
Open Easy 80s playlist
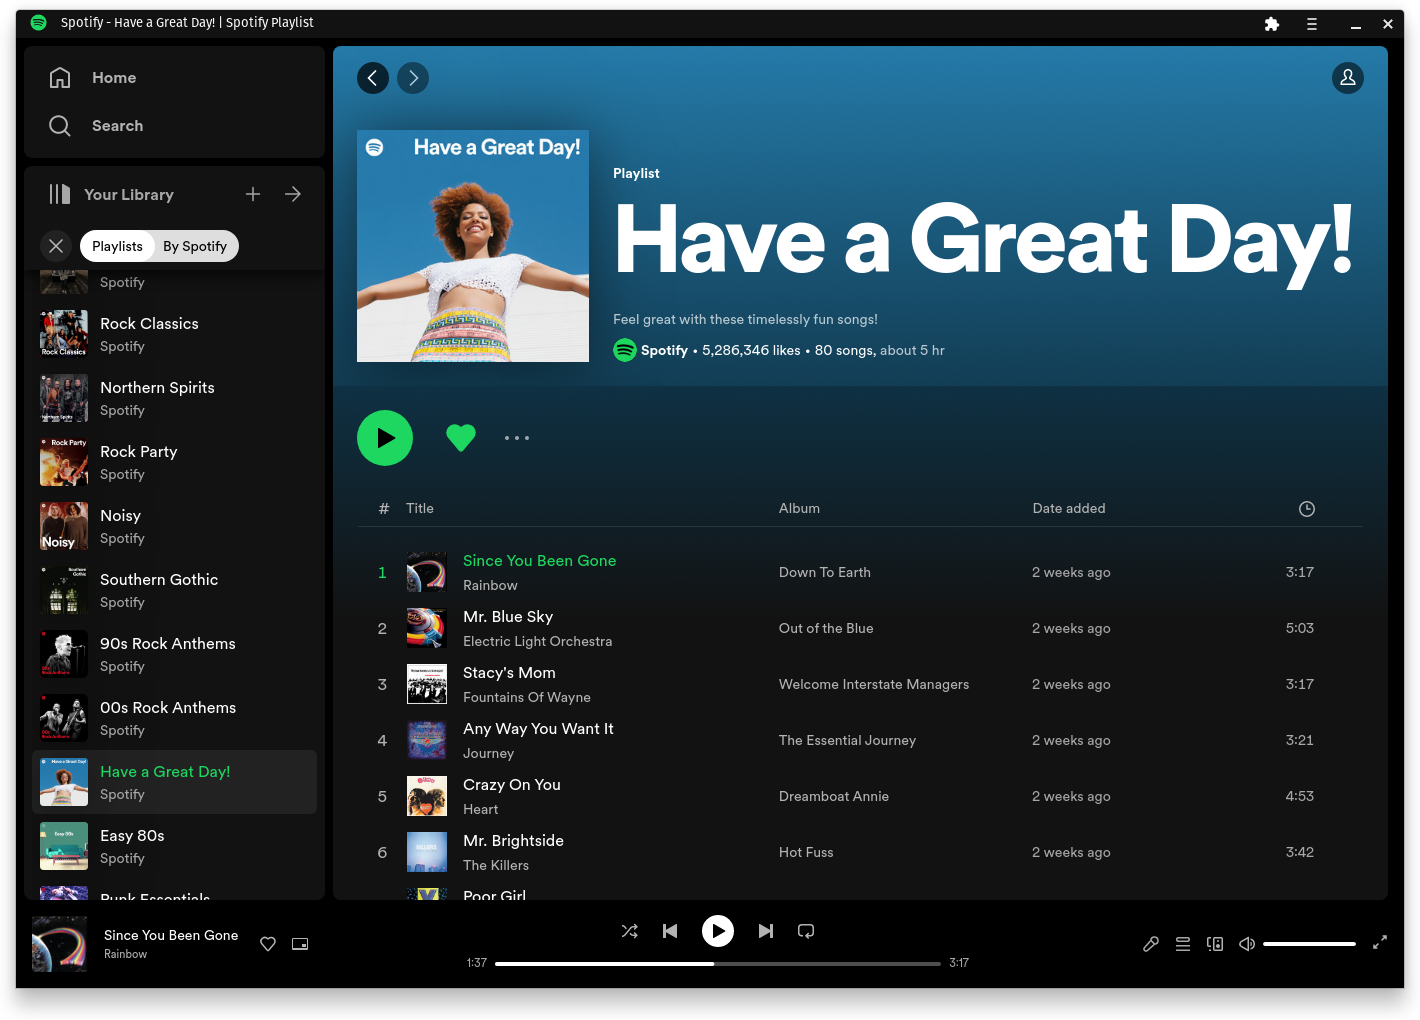tap(175, 846)
